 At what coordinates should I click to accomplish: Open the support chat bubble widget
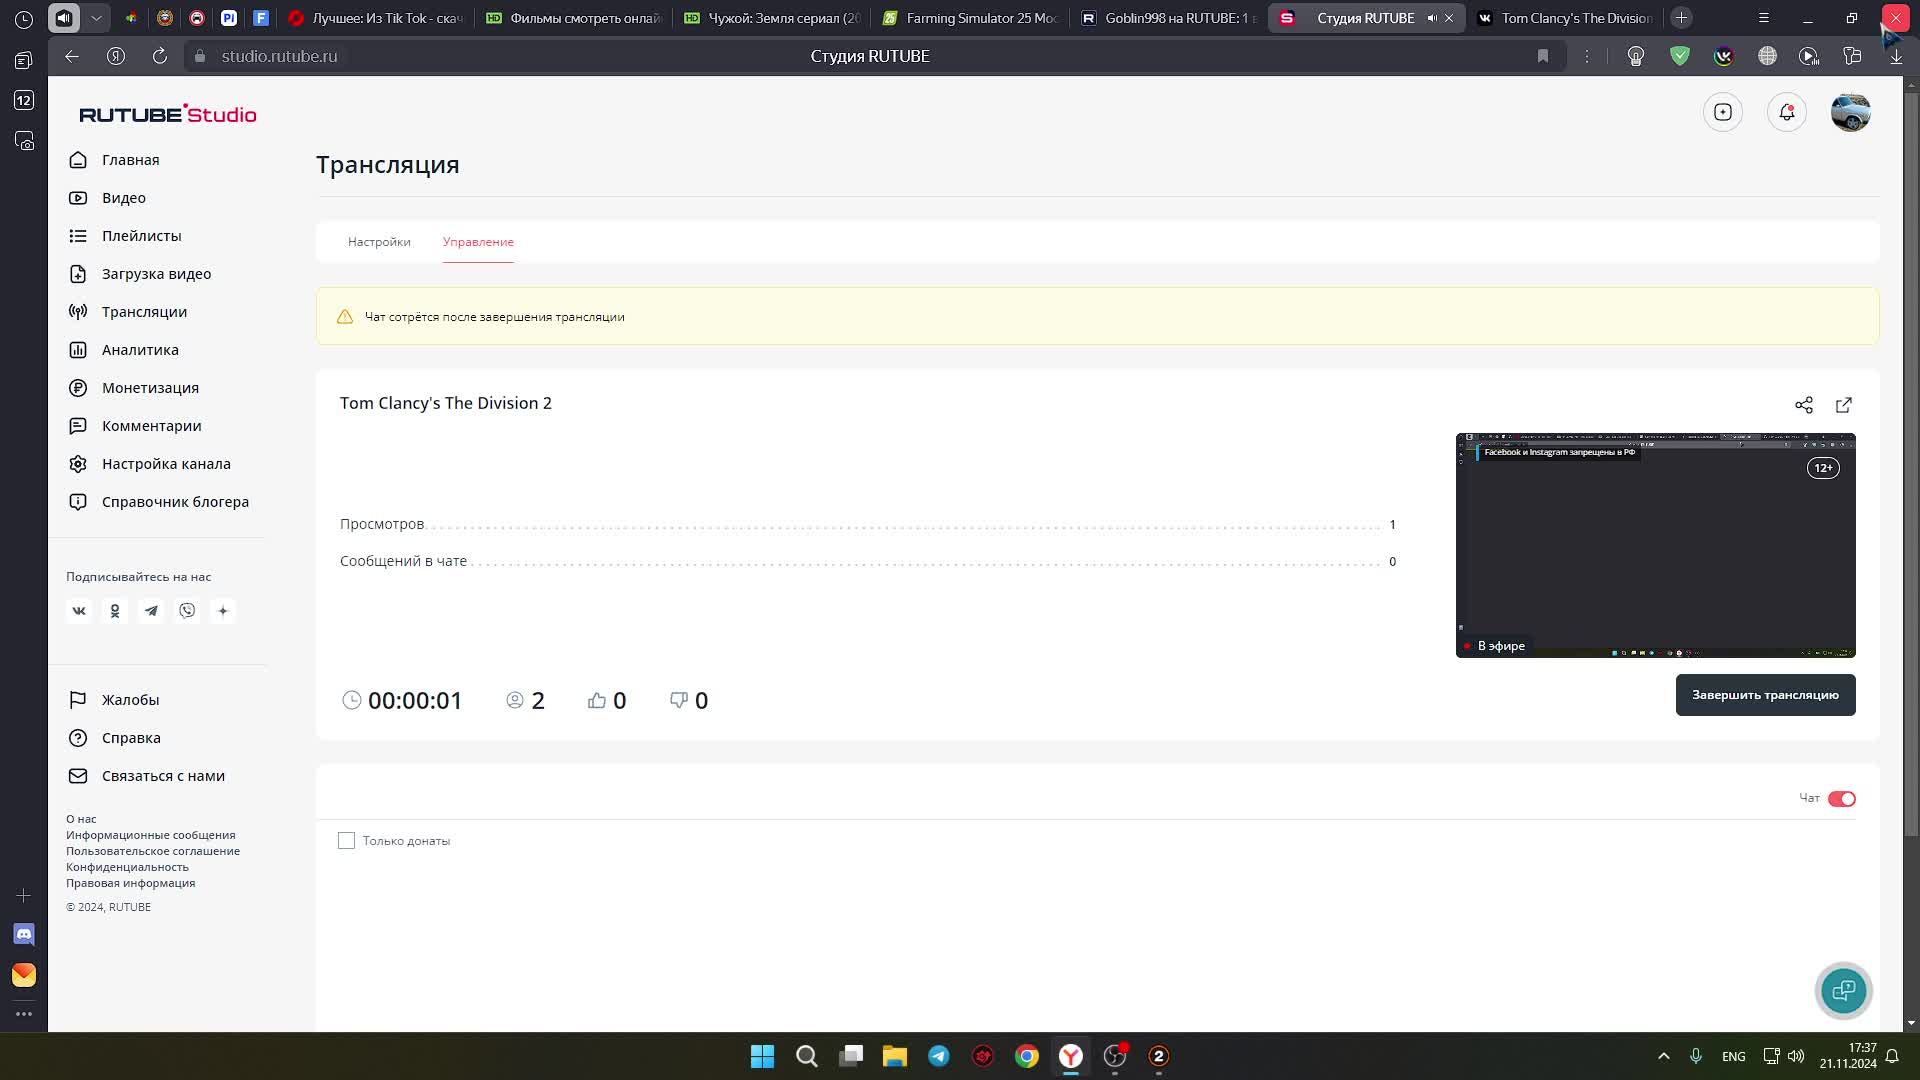(1843, 991)
